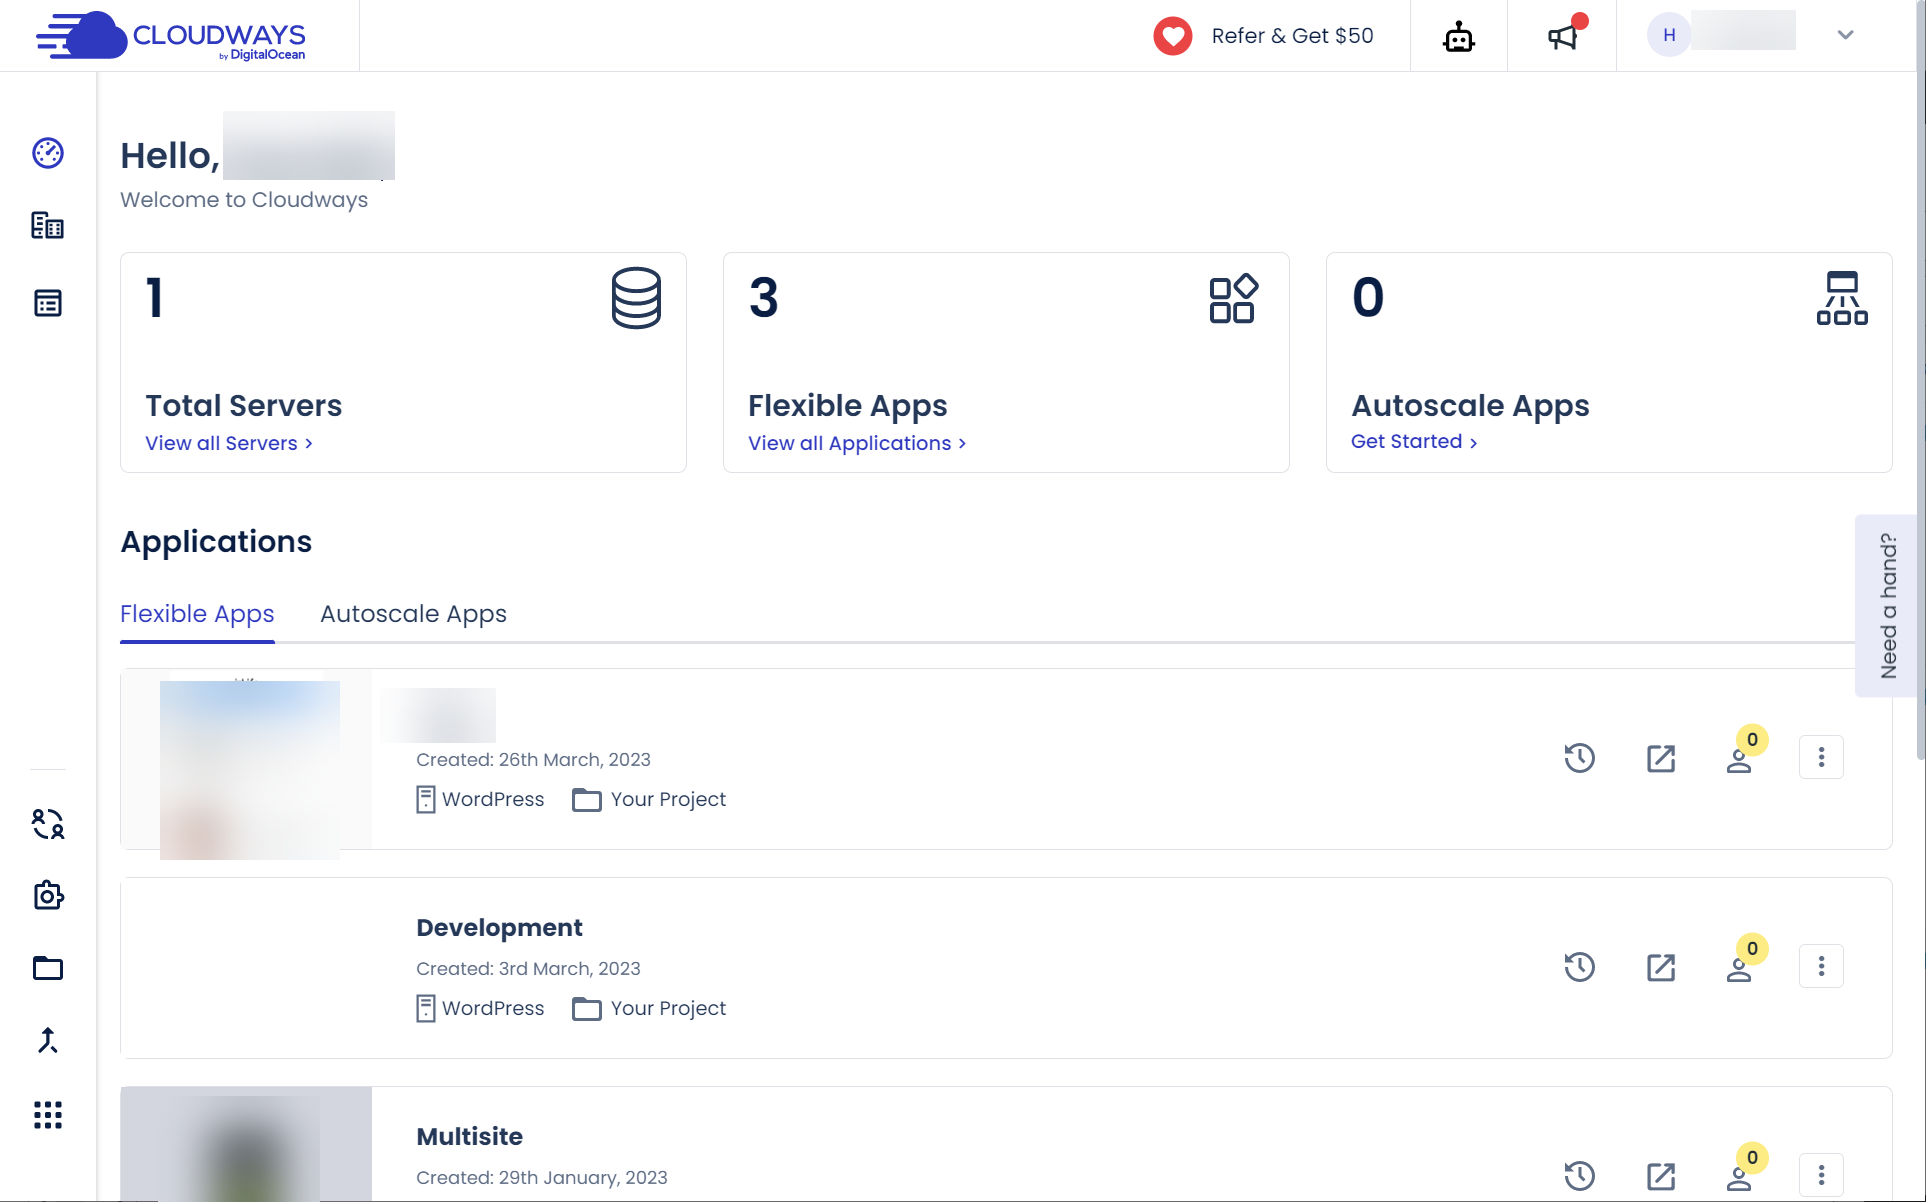Open the bot or AI assistant icon

pos(1458,35)
